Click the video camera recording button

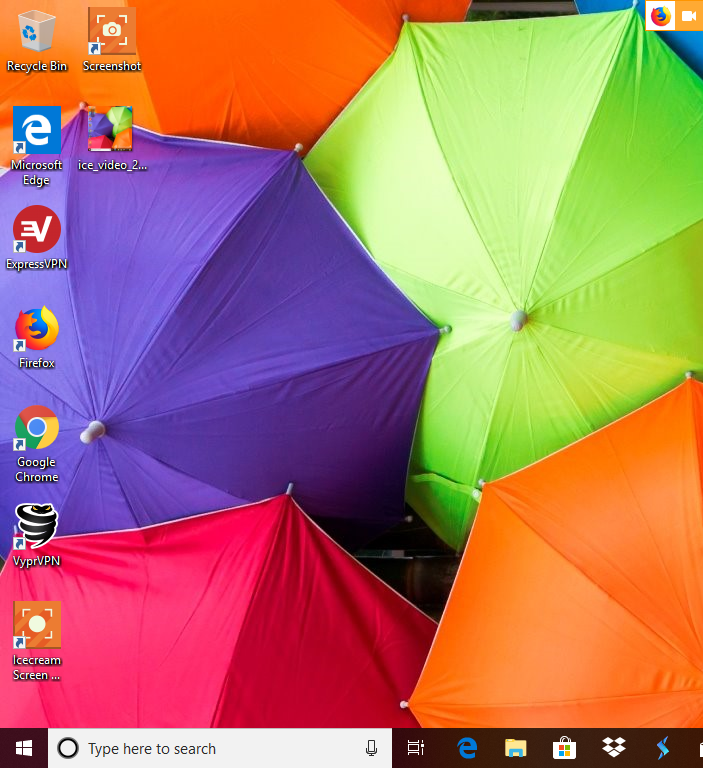pyautogui.click(x=689, y=16)
